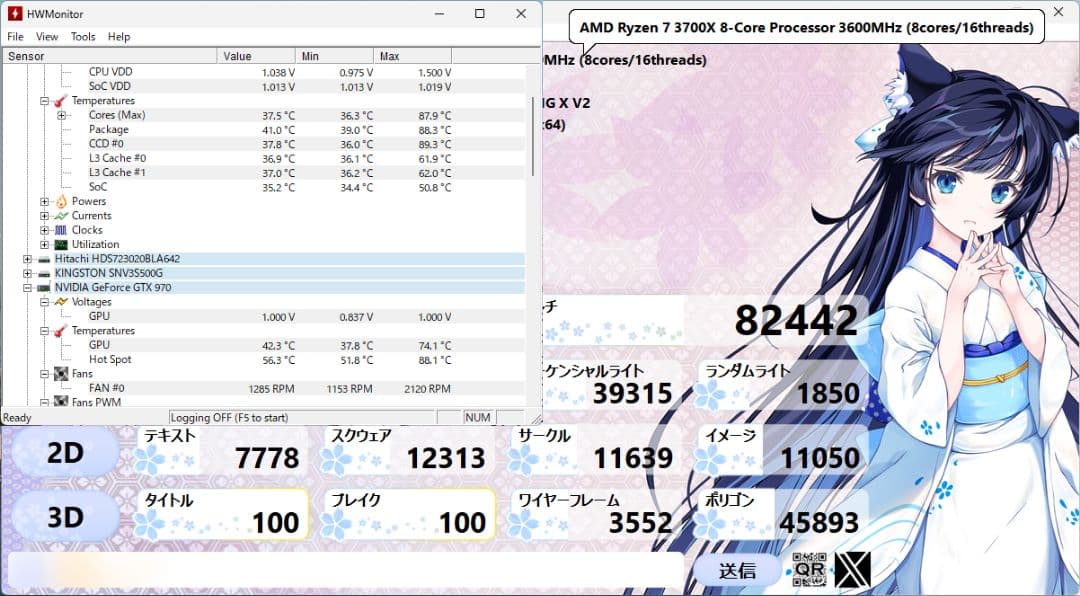This screenshot has width=1080, height=596.
Task: Select the SoC VDD voltage row
Action: [264, 86]
